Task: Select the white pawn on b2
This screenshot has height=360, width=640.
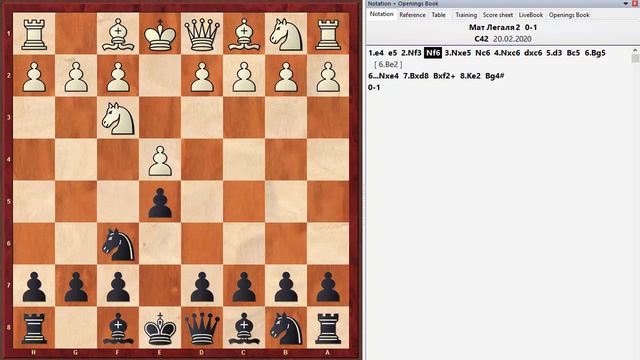Action: coord(286,76)
